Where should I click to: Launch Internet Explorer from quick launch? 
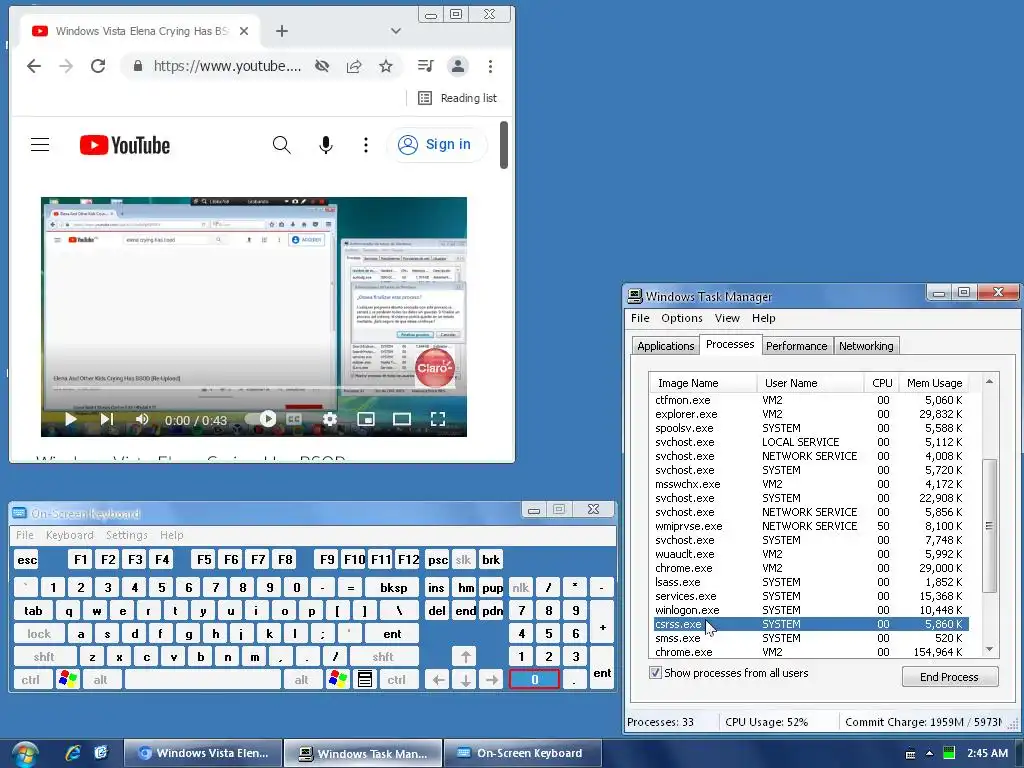pos(72,753)
